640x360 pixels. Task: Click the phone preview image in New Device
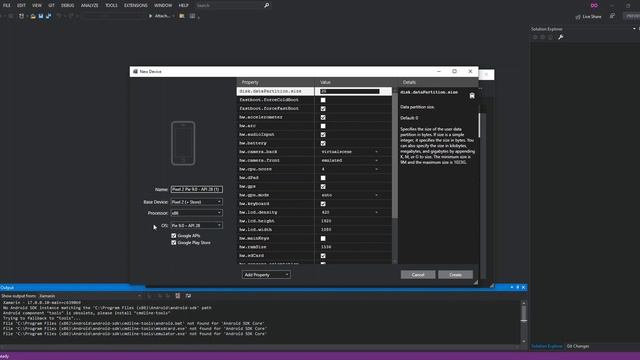[183, 143]
